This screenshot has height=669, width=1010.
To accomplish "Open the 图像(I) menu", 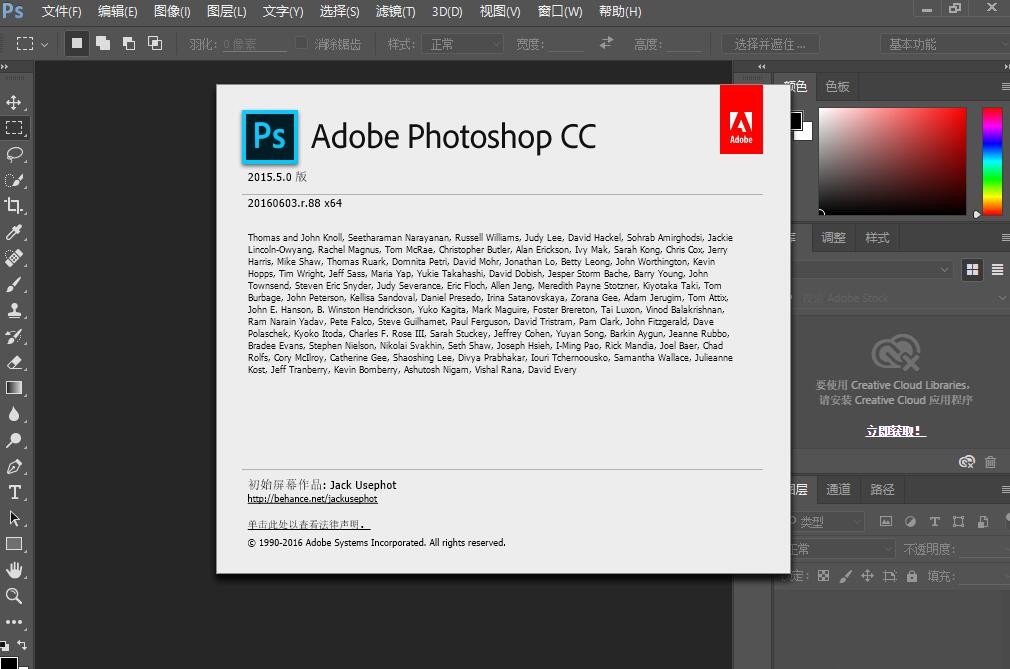I will pos(172,12).
